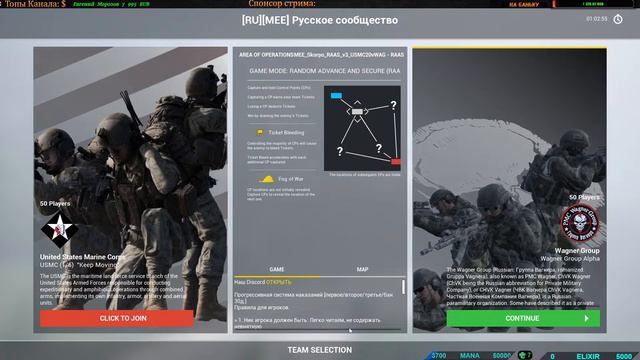Click the Fog of War heading

point(291,179)
